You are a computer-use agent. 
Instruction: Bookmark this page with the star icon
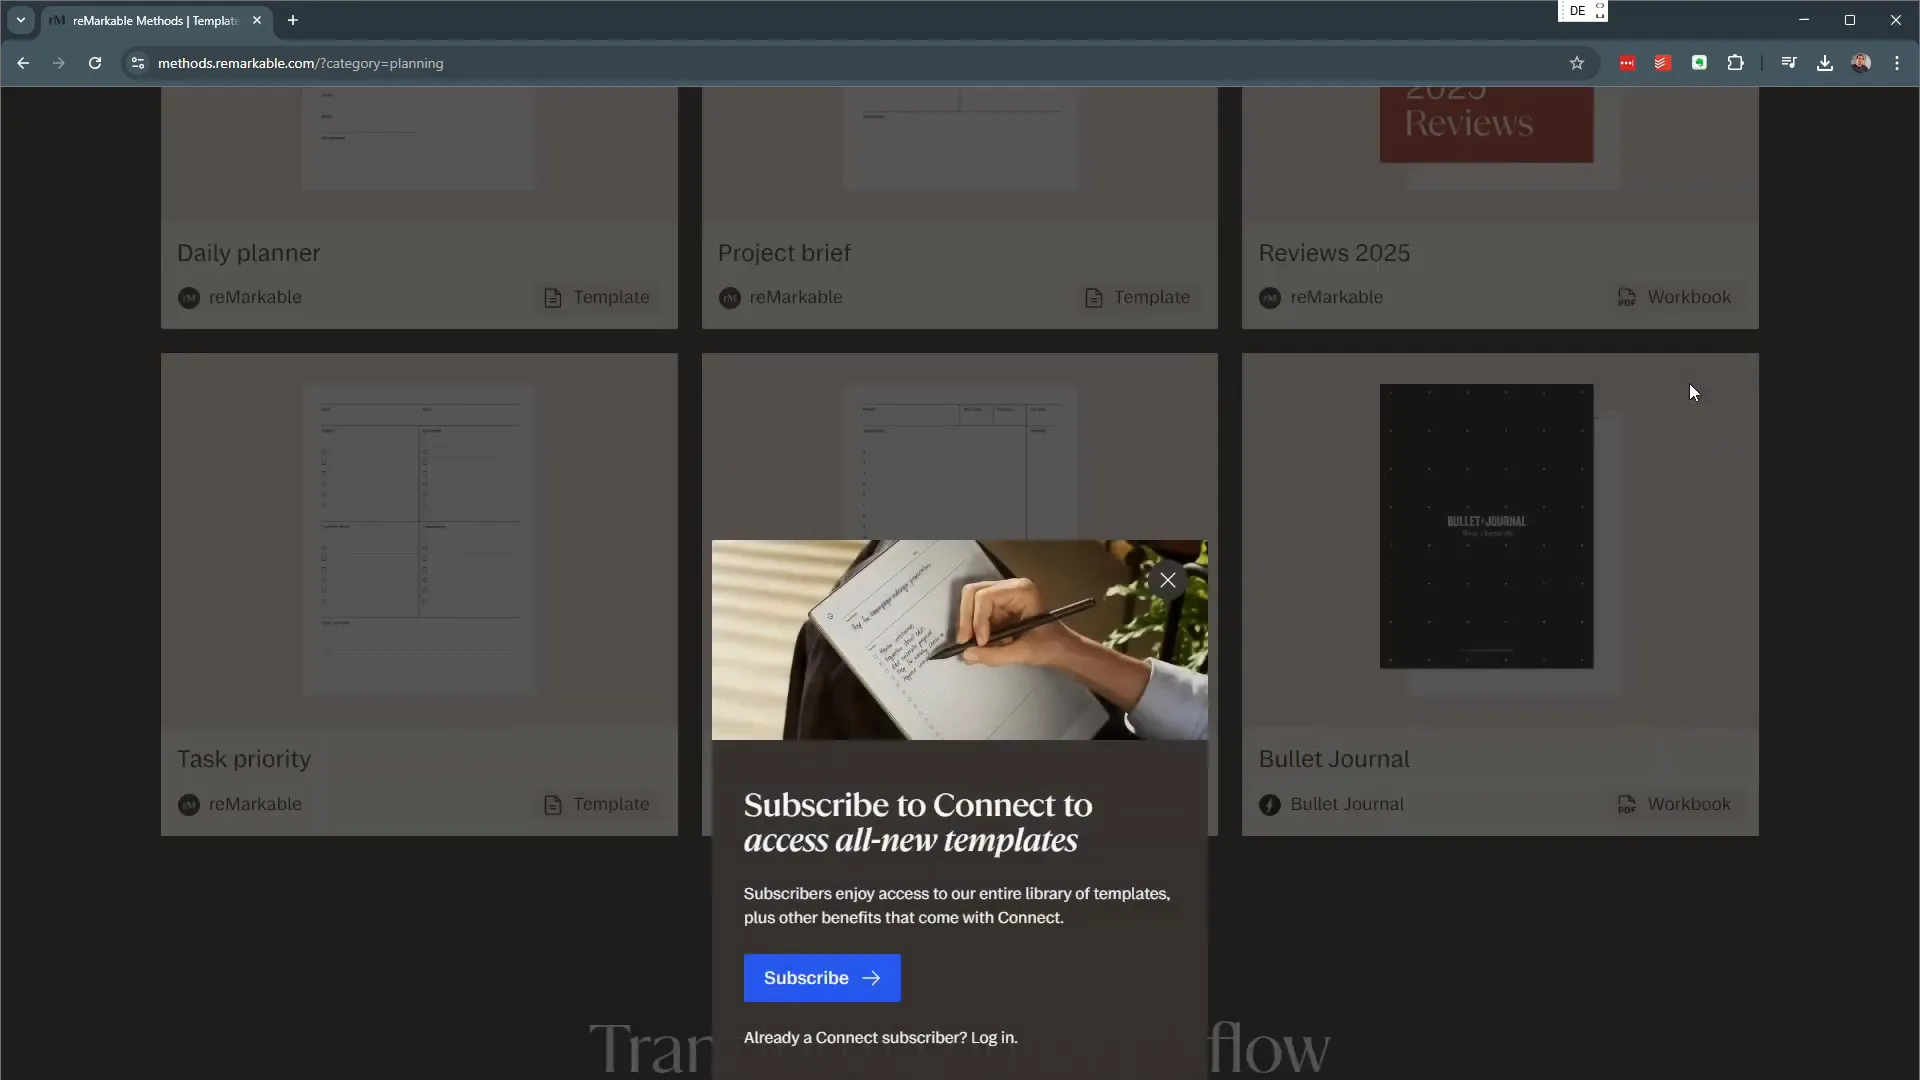coord(1577,63)
